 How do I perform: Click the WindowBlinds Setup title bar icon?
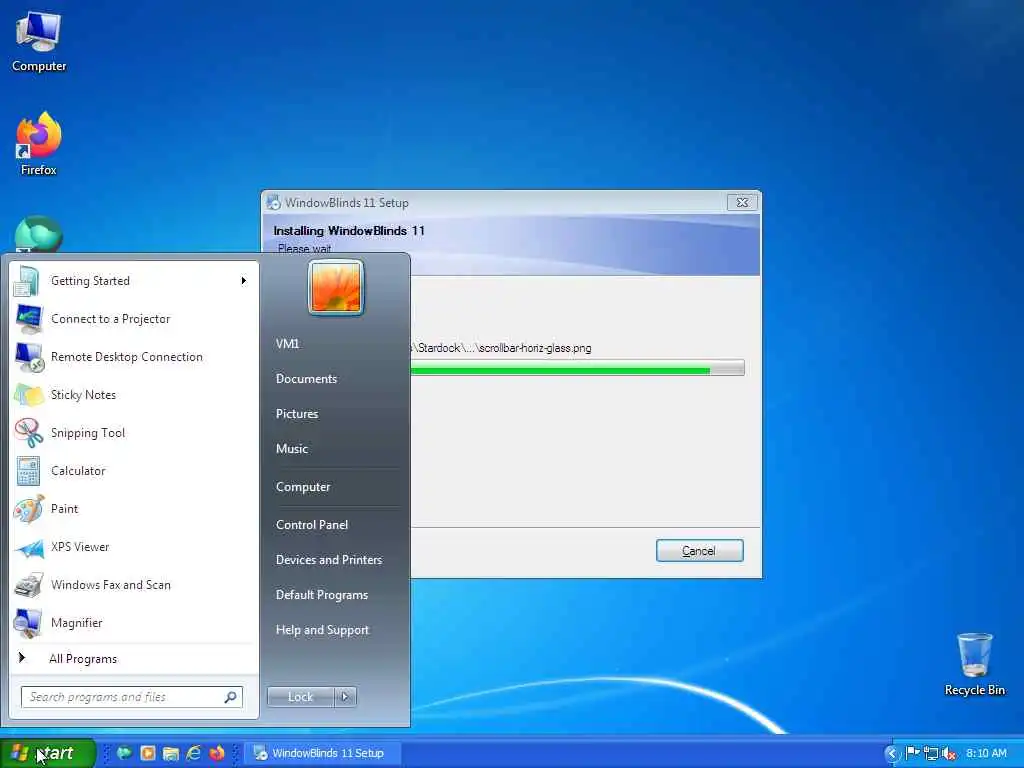(x=273, y=202)
